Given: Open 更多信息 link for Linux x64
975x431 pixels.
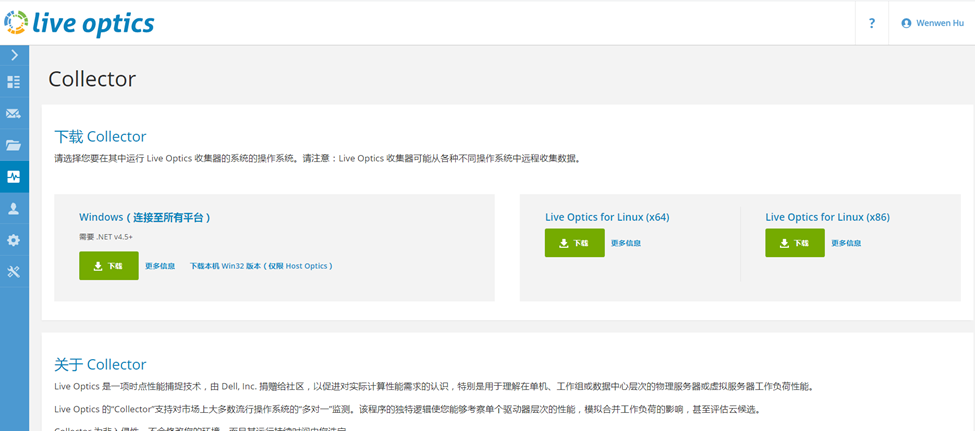Looking at the screenshot, I should (626, 243).
